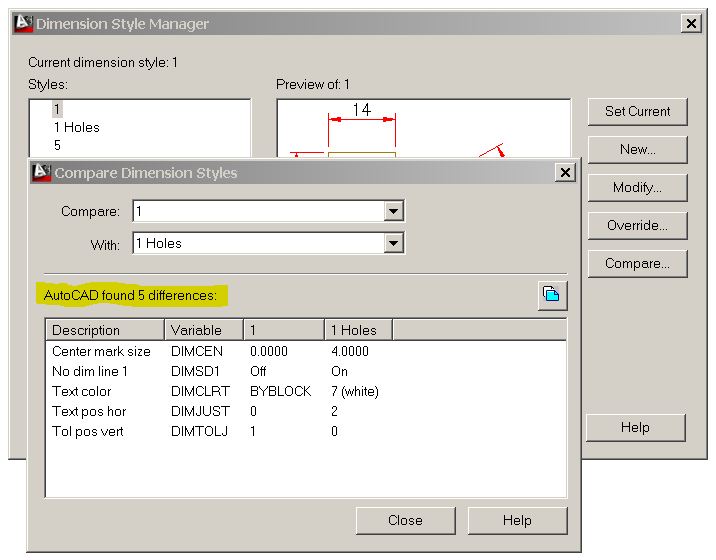The width and height of the screenshot is (716, 560).
Task: Click the DIMJUST variable cell
Action: coord(200,412)
